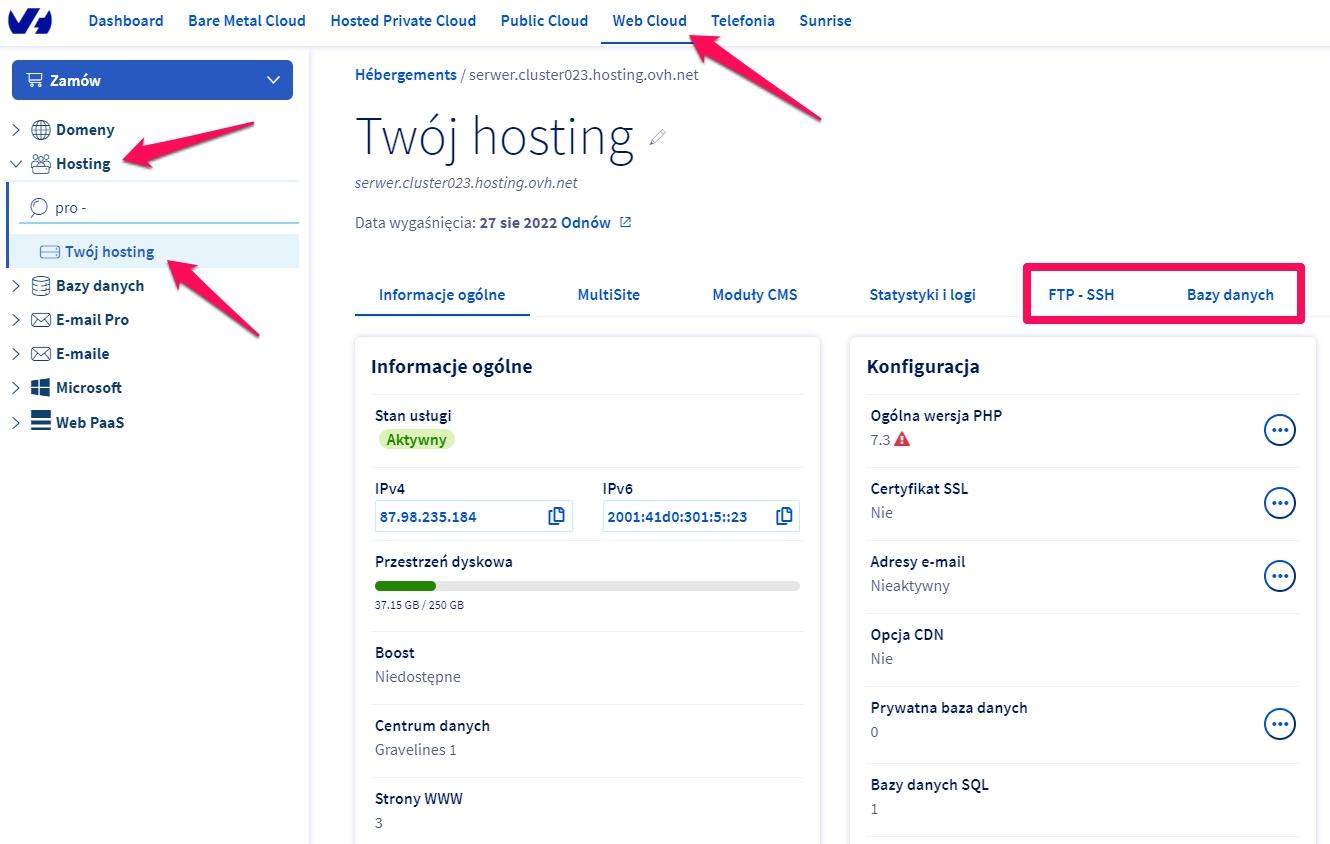Image resolution: width=1330 pixels, height=844 pixels.
Task: Click the search magnifier icon in sidebar
Action: pos(39,208)
